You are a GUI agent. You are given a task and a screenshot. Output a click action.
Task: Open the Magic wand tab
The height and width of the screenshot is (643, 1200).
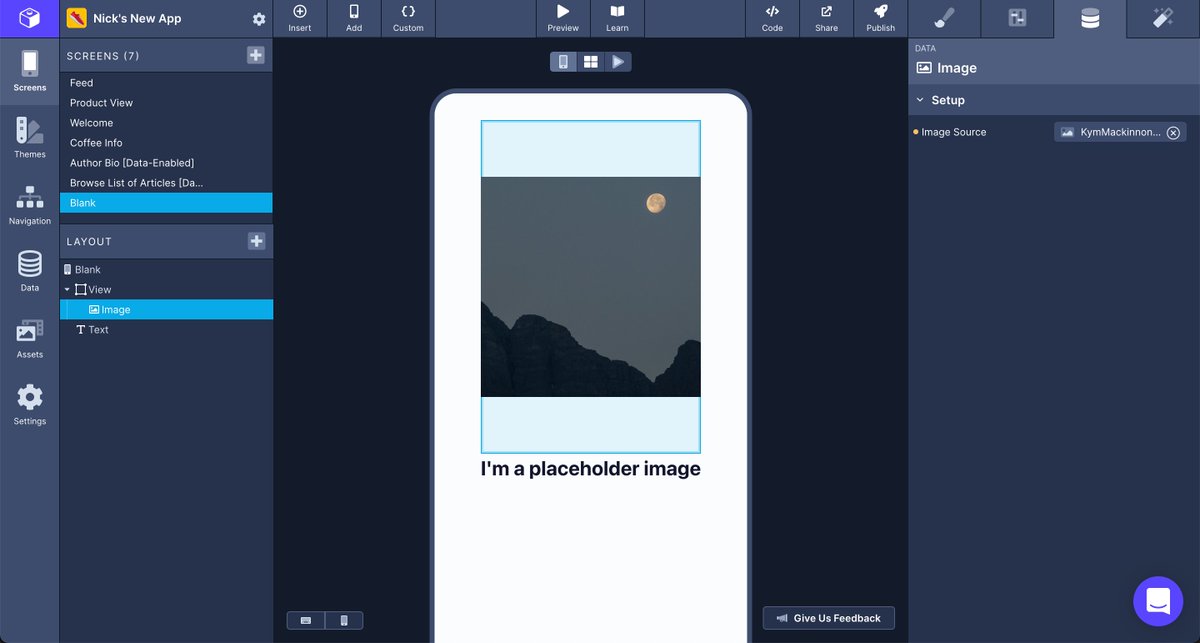1161,17
